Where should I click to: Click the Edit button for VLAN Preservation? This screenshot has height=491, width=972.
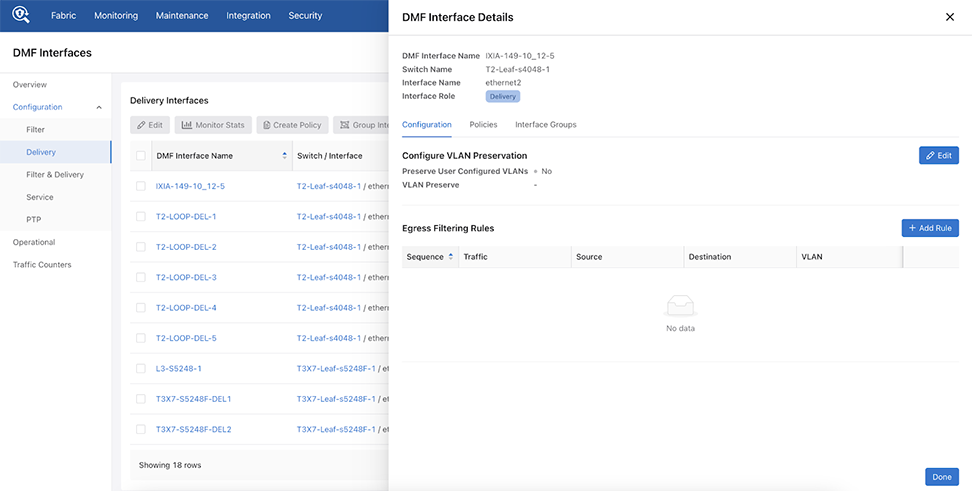click(x=938, y=155)
